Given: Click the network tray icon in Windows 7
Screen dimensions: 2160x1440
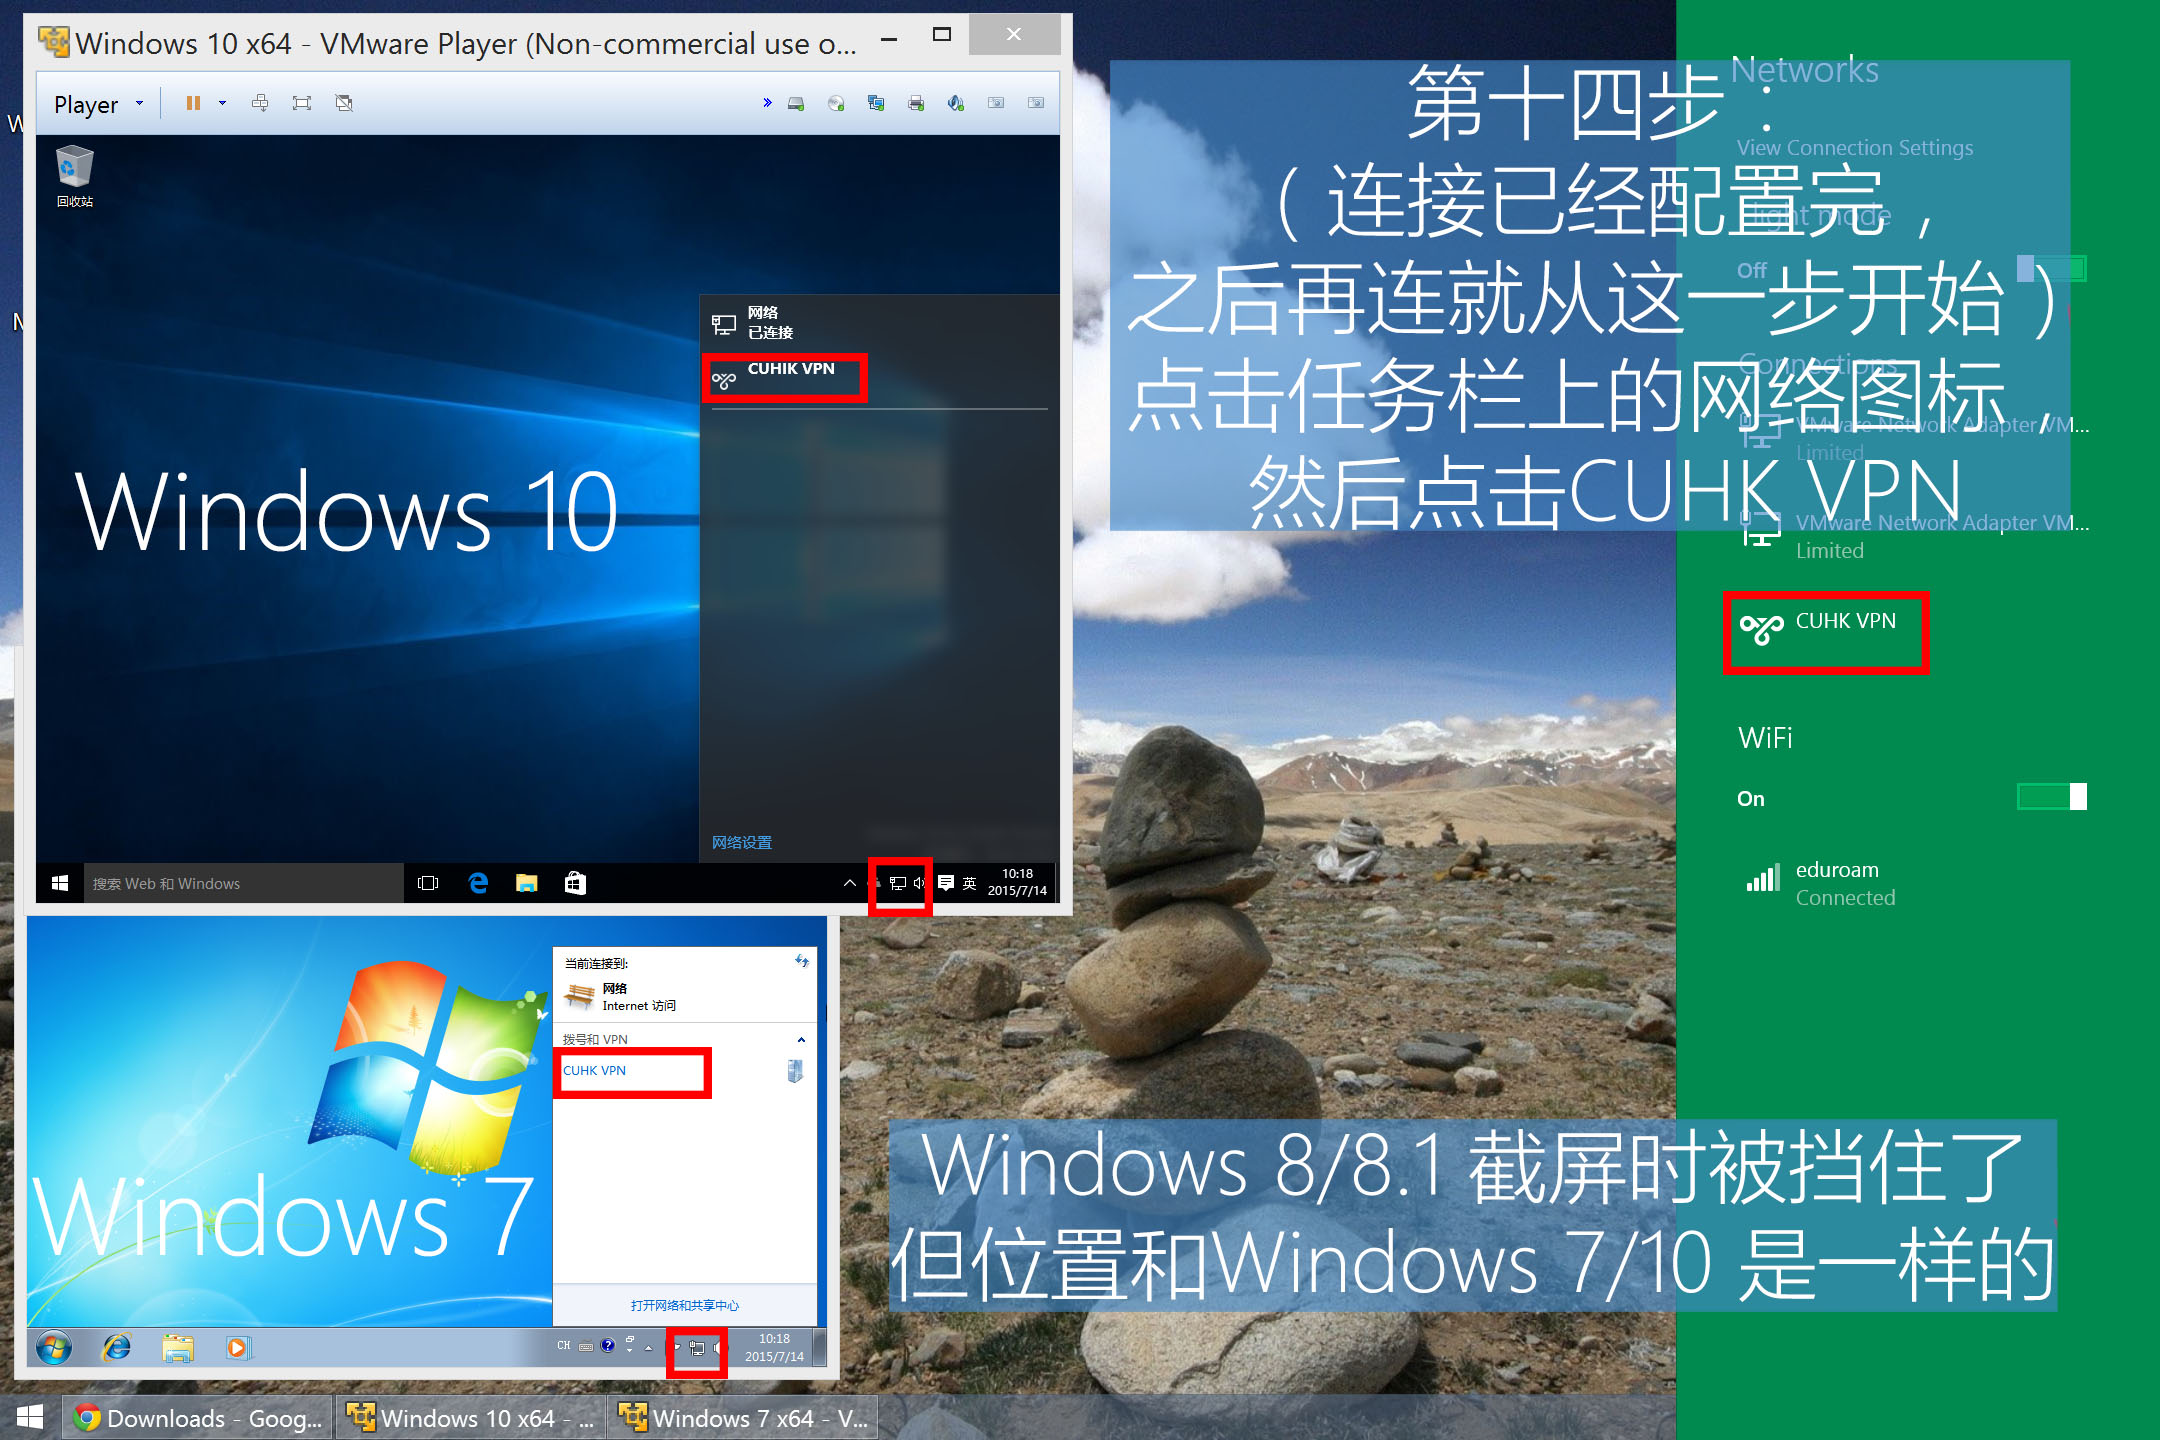Looking at the screenshot, I should (697, 1348).
